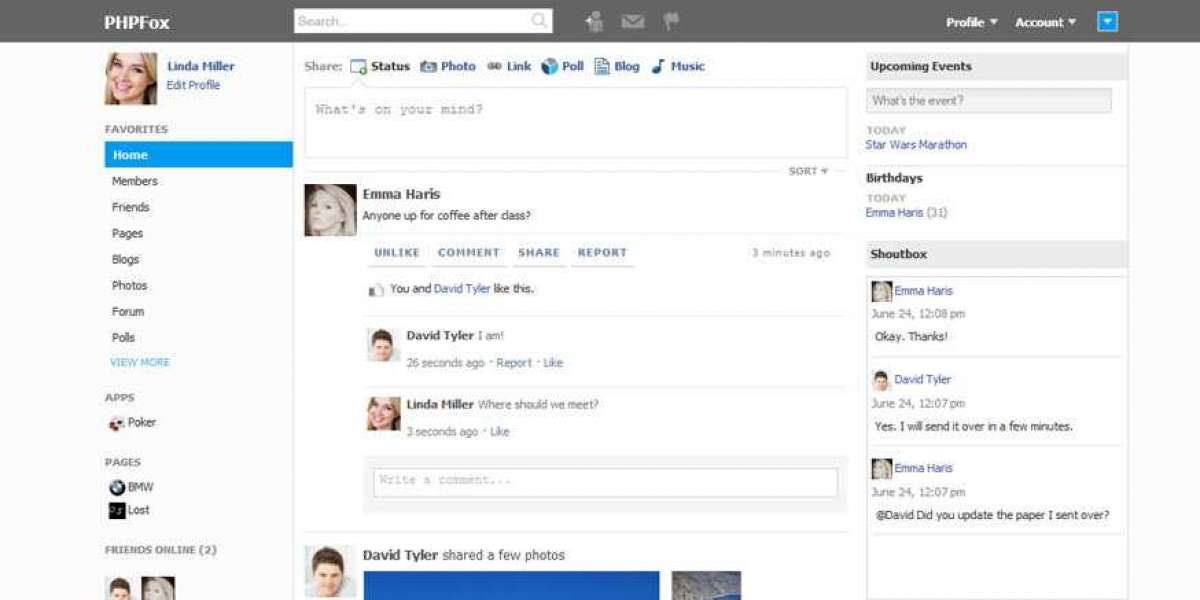The height and width of the screenshot is (600, 1200).
Task: Open the notifications flag icon
Action: pyautogui.click(x=671, y=20)
